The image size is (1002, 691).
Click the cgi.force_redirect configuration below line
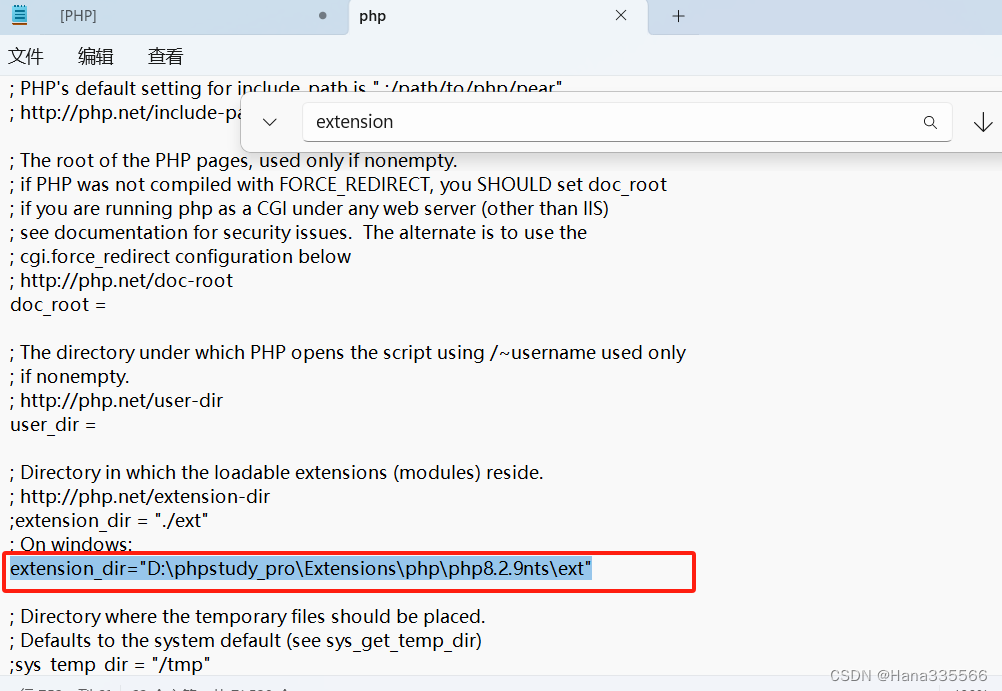coord(180,257)
